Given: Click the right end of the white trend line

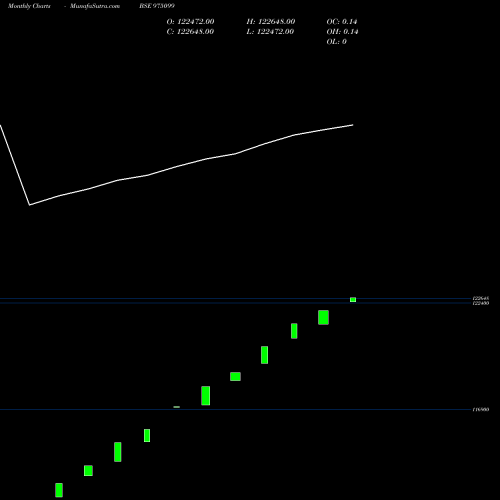Looking at the screenshot, I should click(x=353, y=125).
